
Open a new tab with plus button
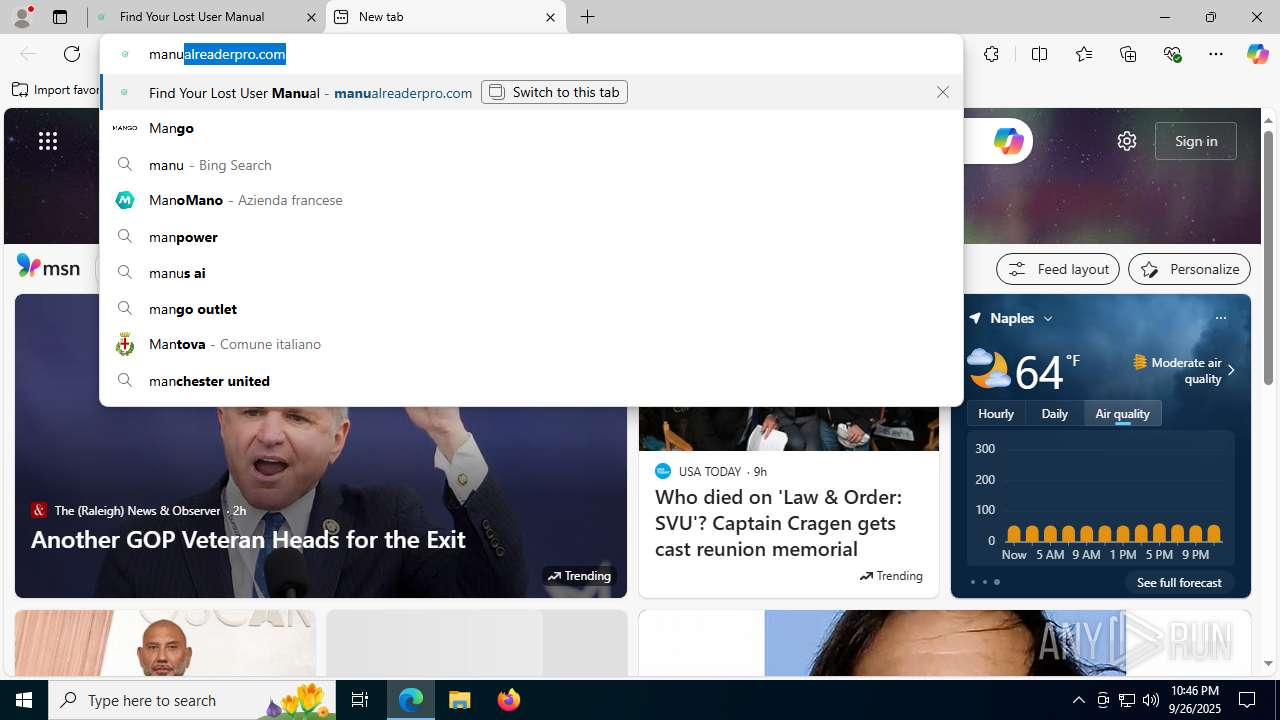pyautogui.click(x=588, y=17)
